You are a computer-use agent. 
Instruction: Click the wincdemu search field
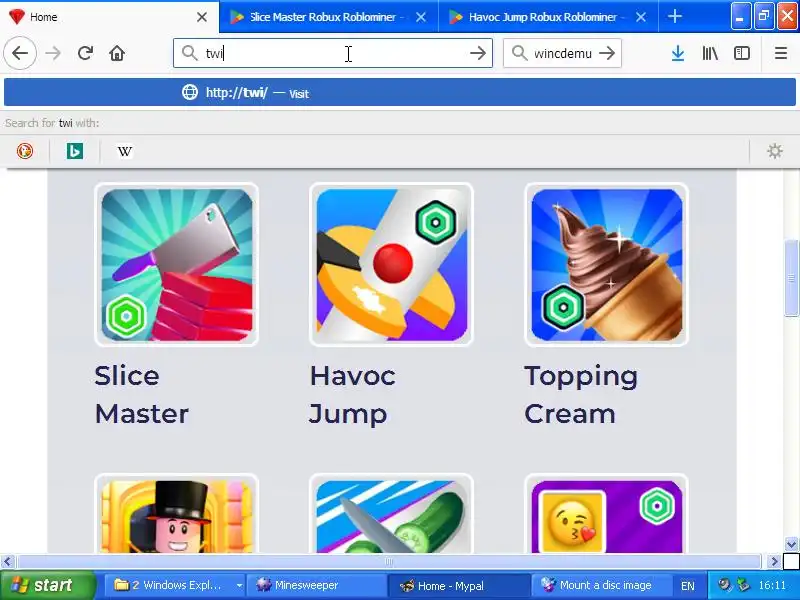tap(562, 53)
